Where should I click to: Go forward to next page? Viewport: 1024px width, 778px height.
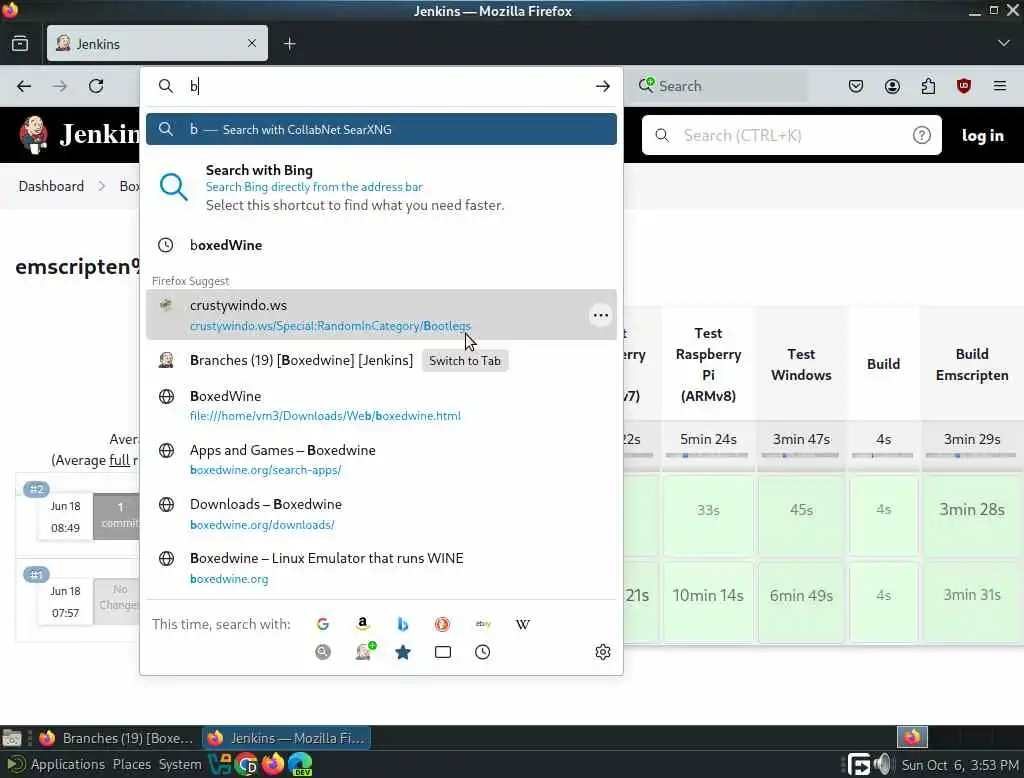click(x=60, y=86)
